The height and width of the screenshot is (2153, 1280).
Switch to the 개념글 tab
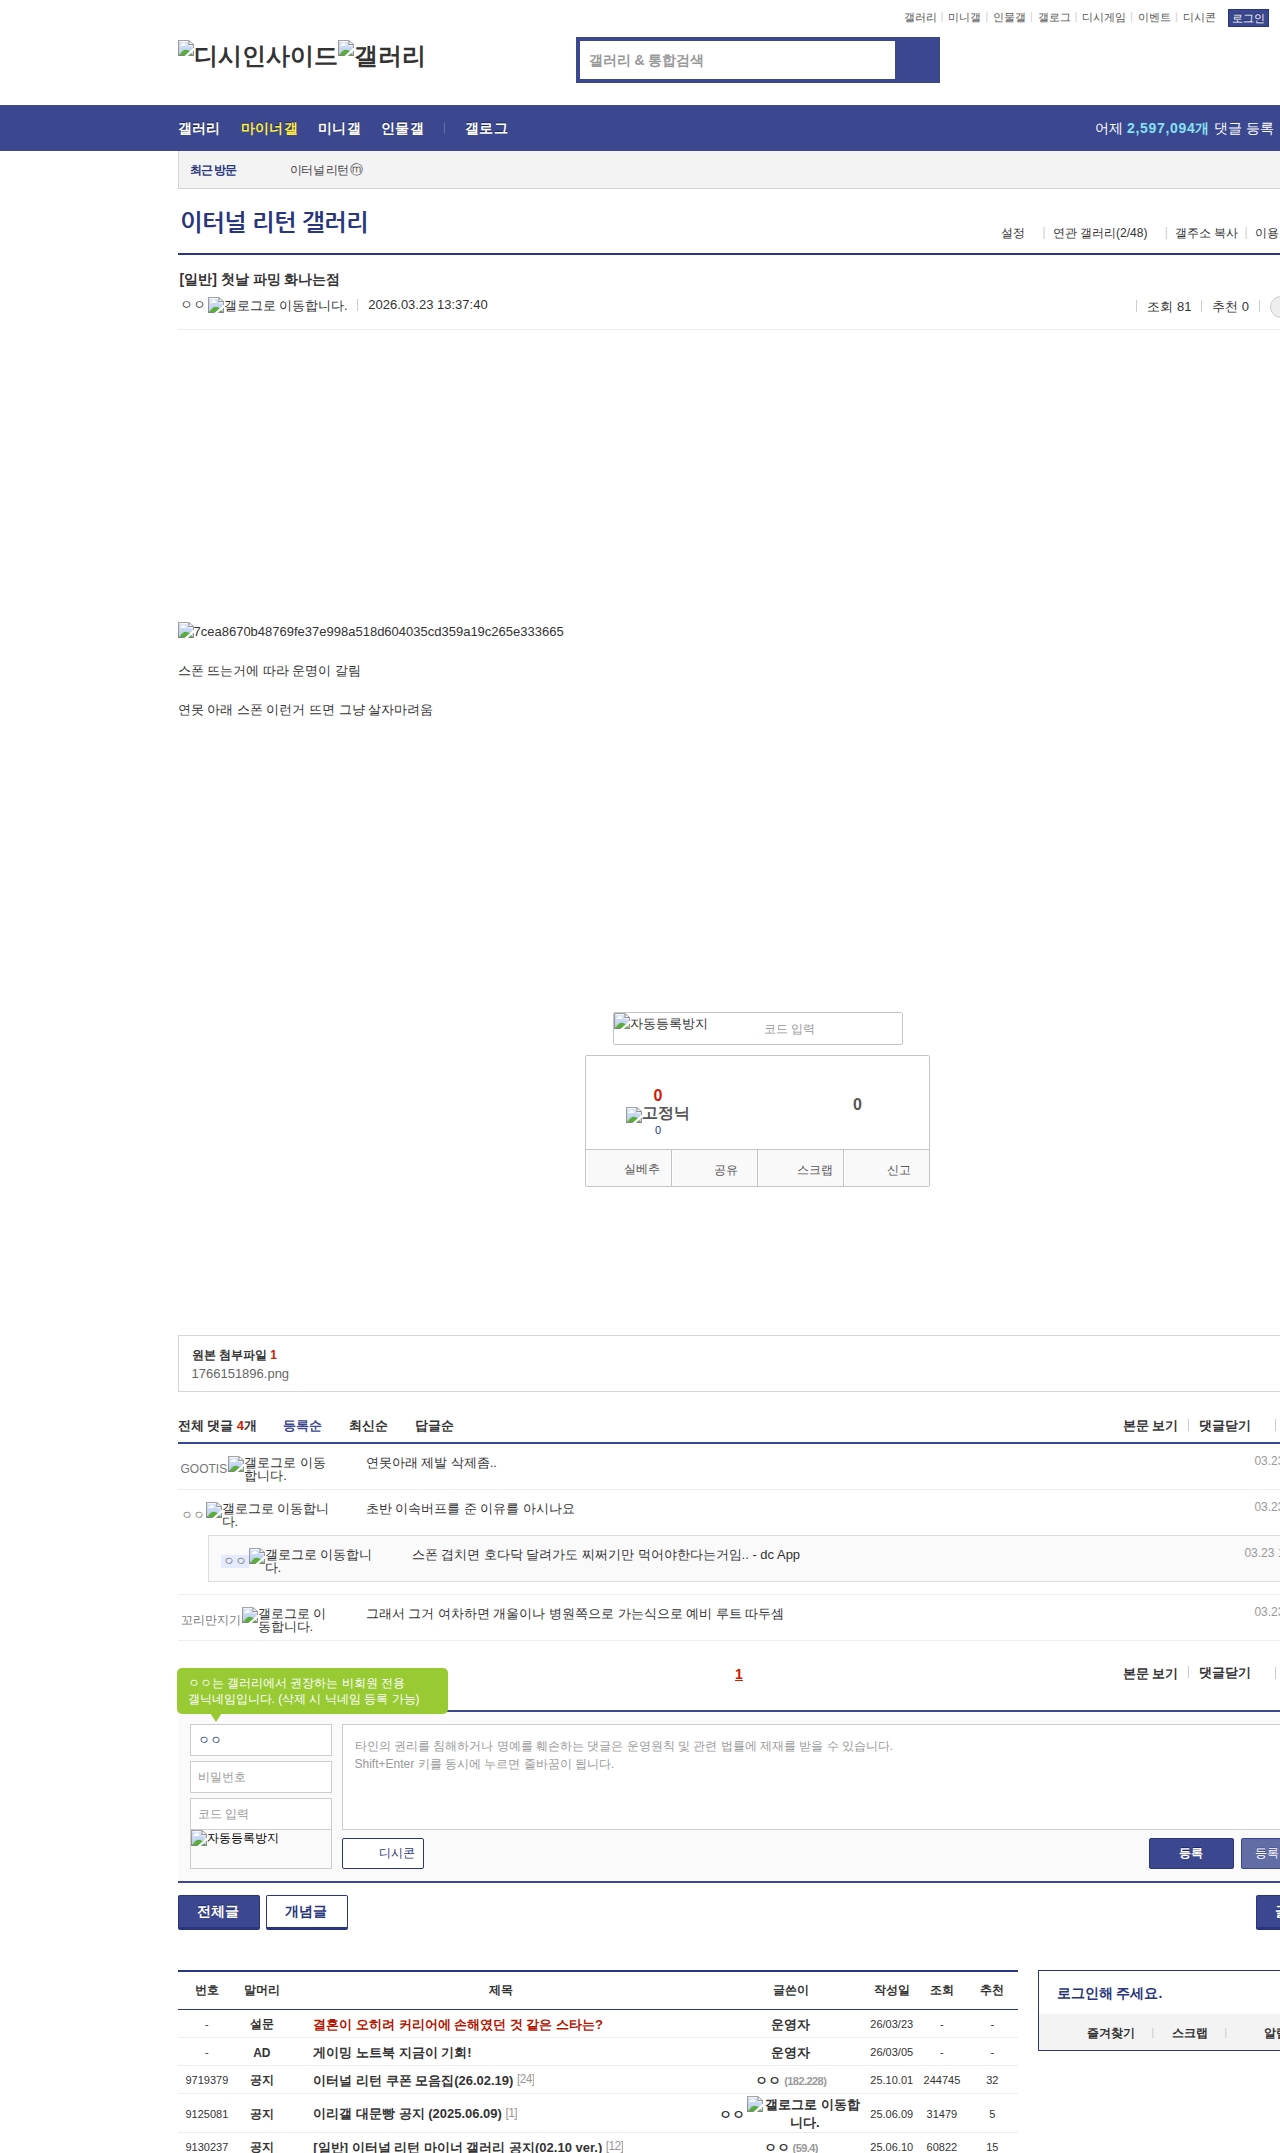click(306, 1912)
